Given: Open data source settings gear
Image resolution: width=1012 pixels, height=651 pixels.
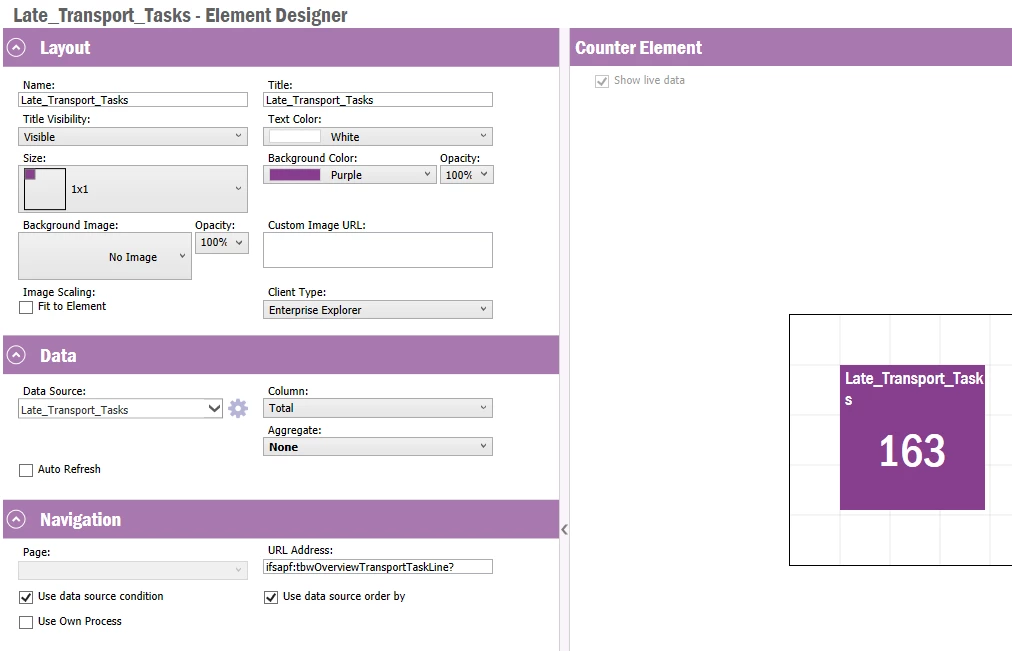Looking at the screenshot, I should pos(238,408).
